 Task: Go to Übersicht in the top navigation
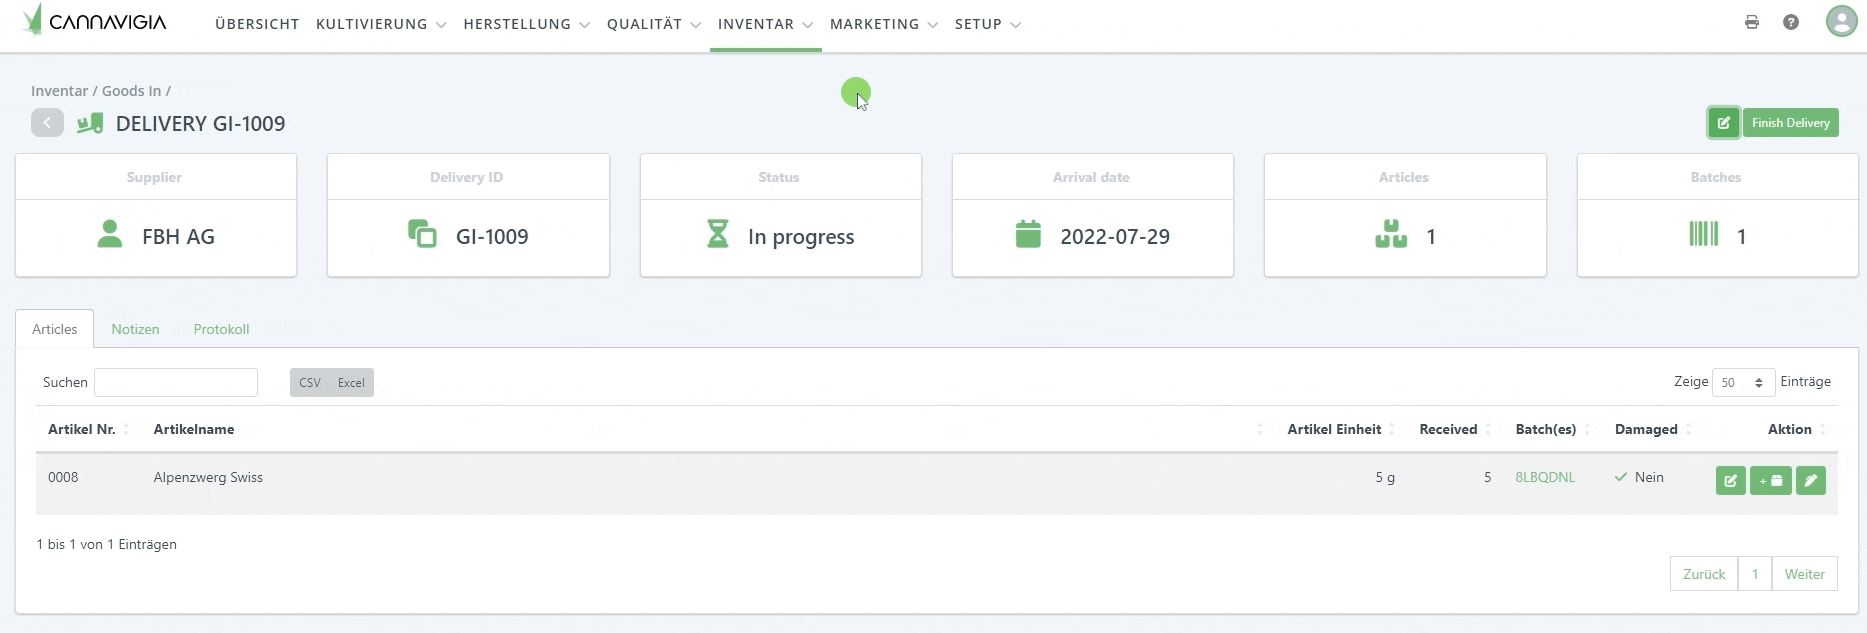(257, 24)
